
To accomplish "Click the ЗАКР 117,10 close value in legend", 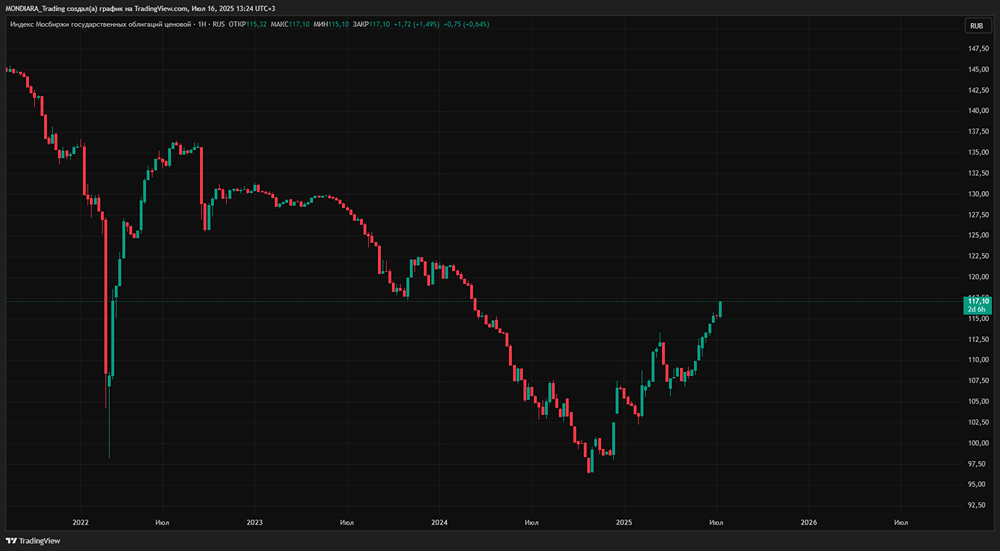I will point(371,24).
